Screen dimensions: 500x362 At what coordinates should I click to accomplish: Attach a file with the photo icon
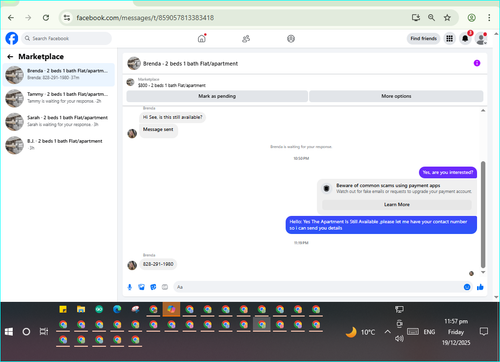(142, 287)
